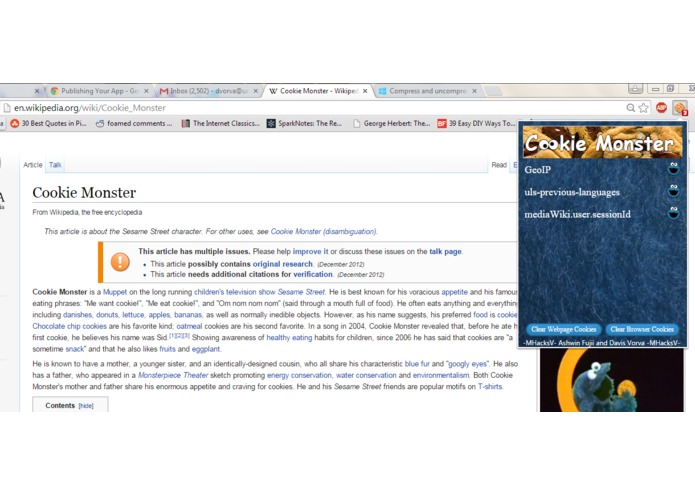The image size is (695, 494).
Task: Click the page icon beside the URL
Action: click(7, 108)
